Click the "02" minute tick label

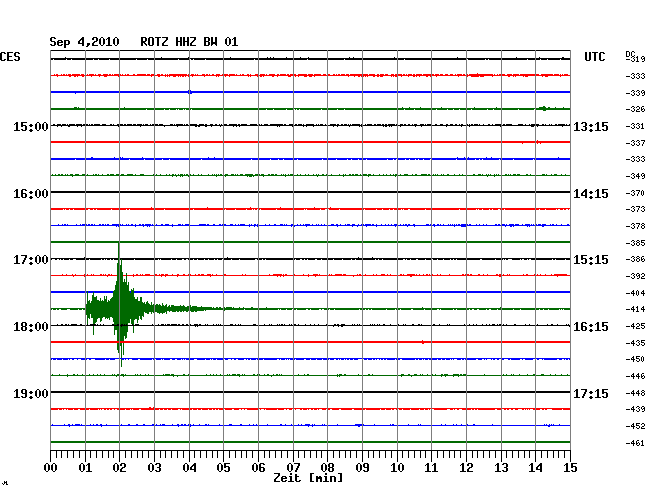point(119,467)
